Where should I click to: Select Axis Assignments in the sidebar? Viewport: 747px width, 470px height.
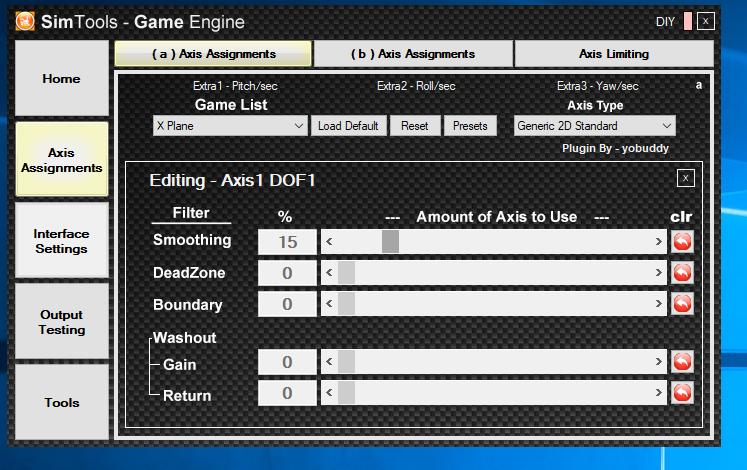point(61,160)
